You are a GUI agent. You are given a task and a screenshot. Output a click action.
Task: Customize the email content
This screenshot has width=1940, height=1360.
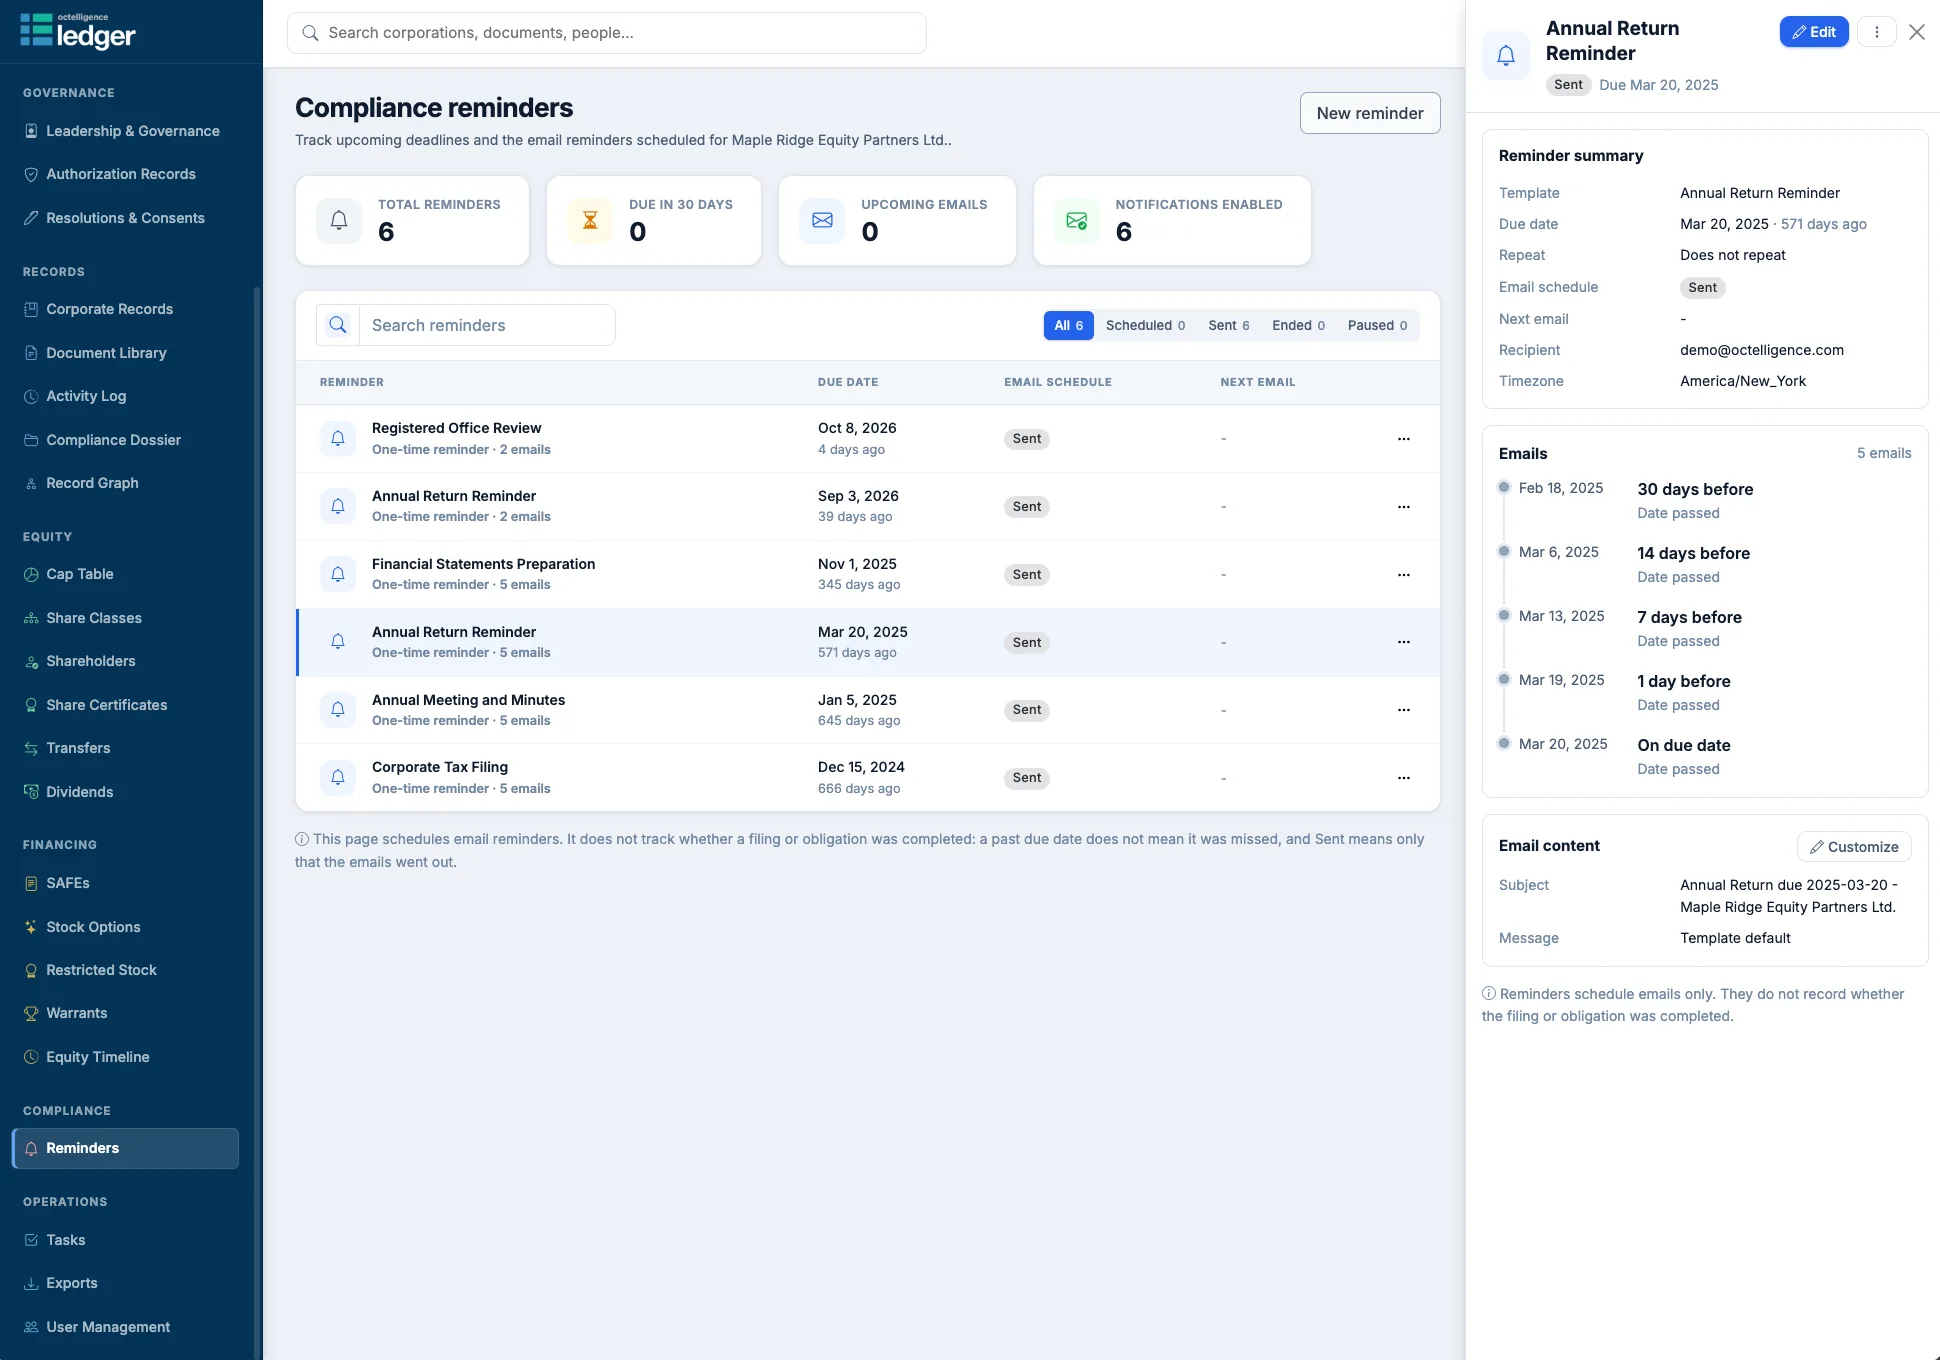click(1854, 847)
